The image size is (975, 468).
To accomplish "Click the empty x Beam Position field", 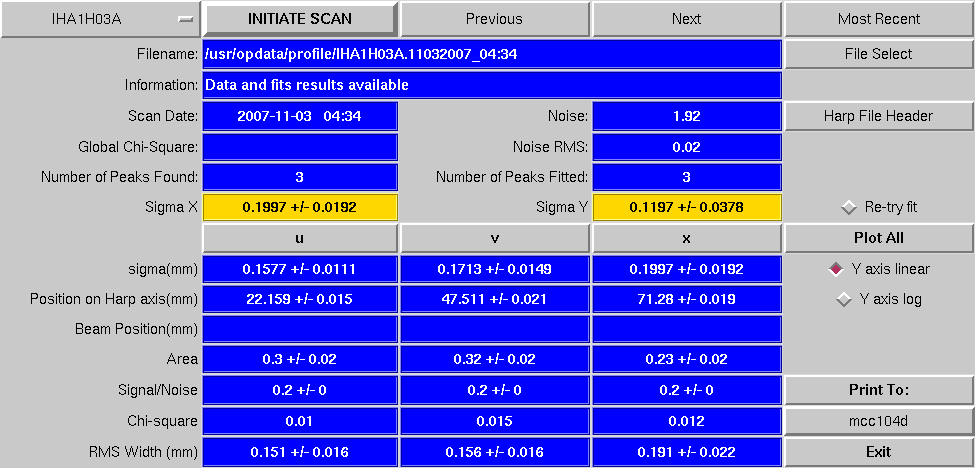I will point(686,329).
